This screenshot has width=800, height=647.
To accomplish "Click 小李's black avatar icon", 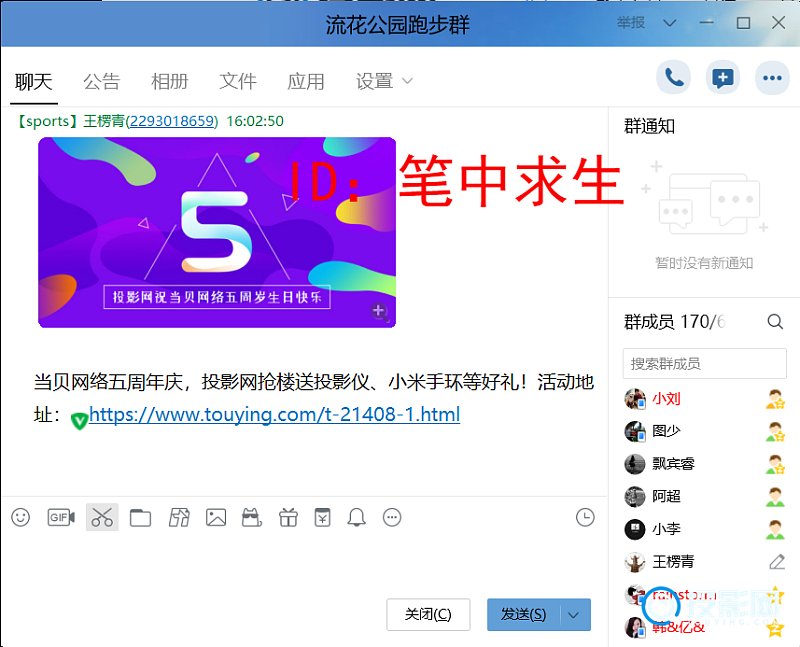I will tap(635, 529).
